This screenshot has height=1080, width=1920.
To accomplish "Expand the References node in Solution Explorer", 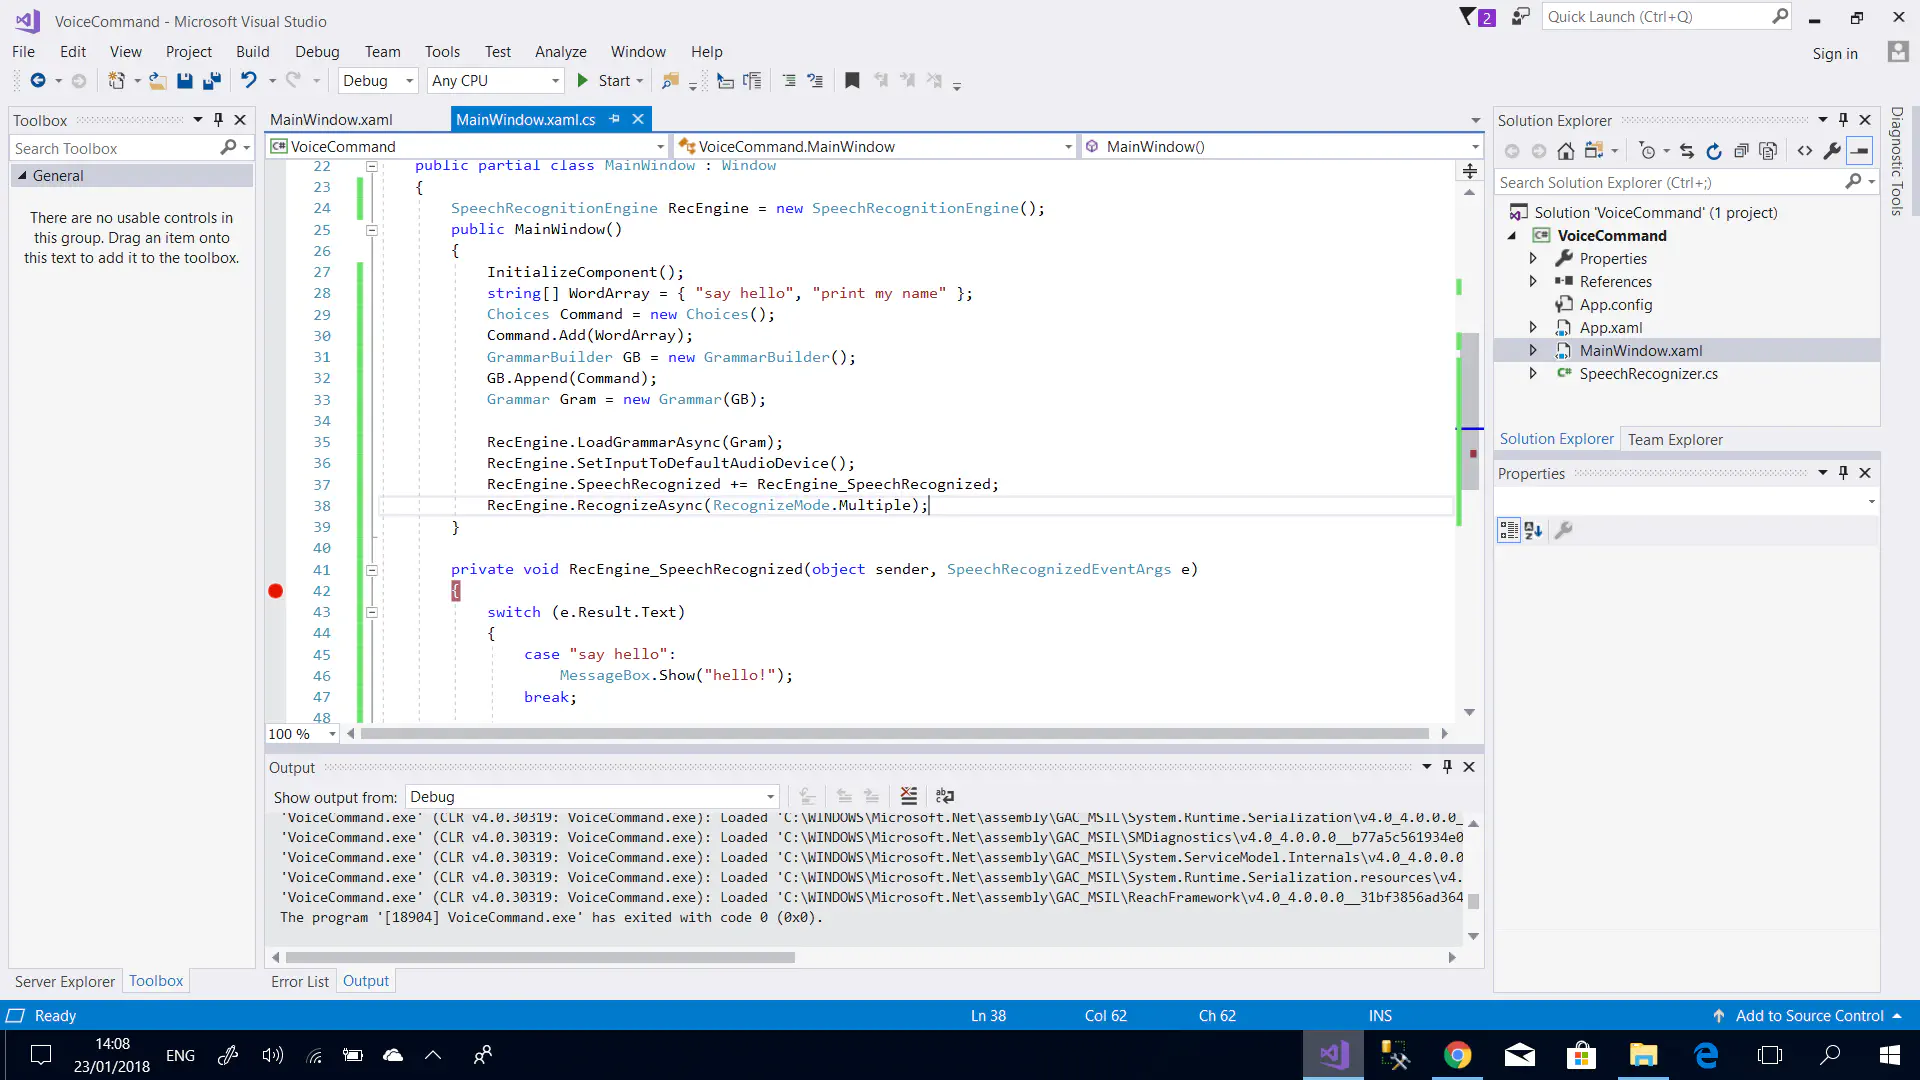I will coord(1533,282).
